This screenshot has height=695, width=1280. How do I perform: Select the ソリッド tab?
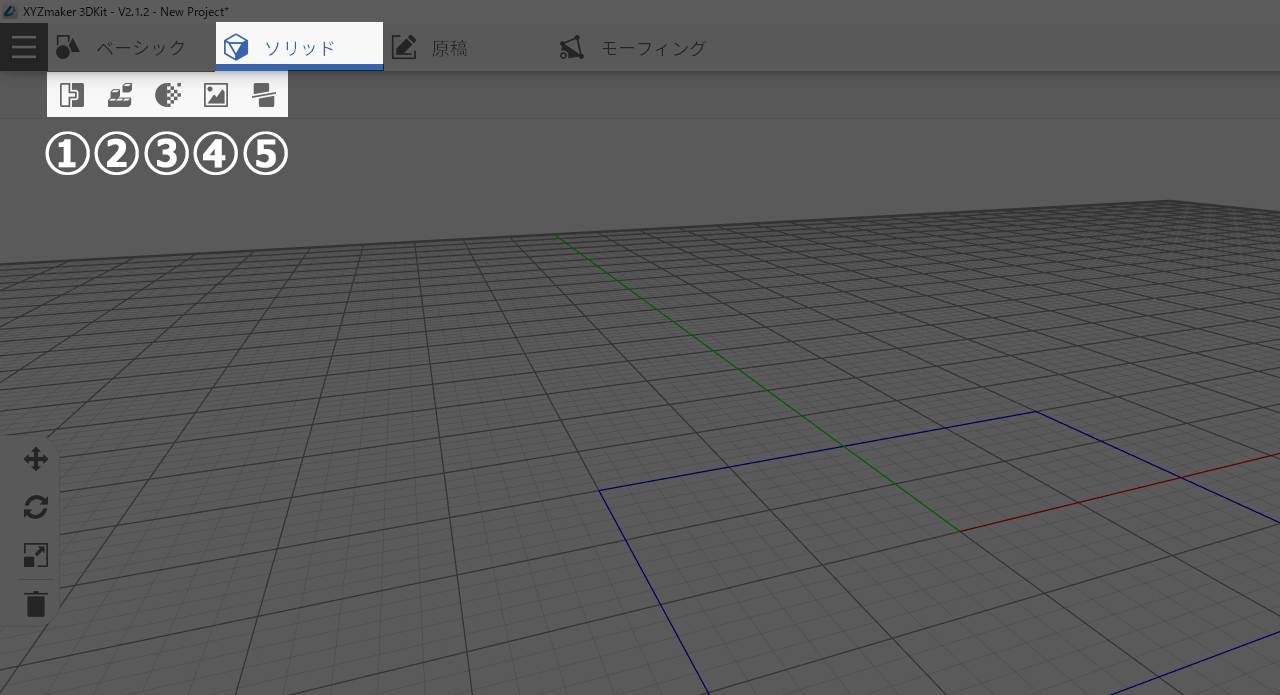point(298,48)
